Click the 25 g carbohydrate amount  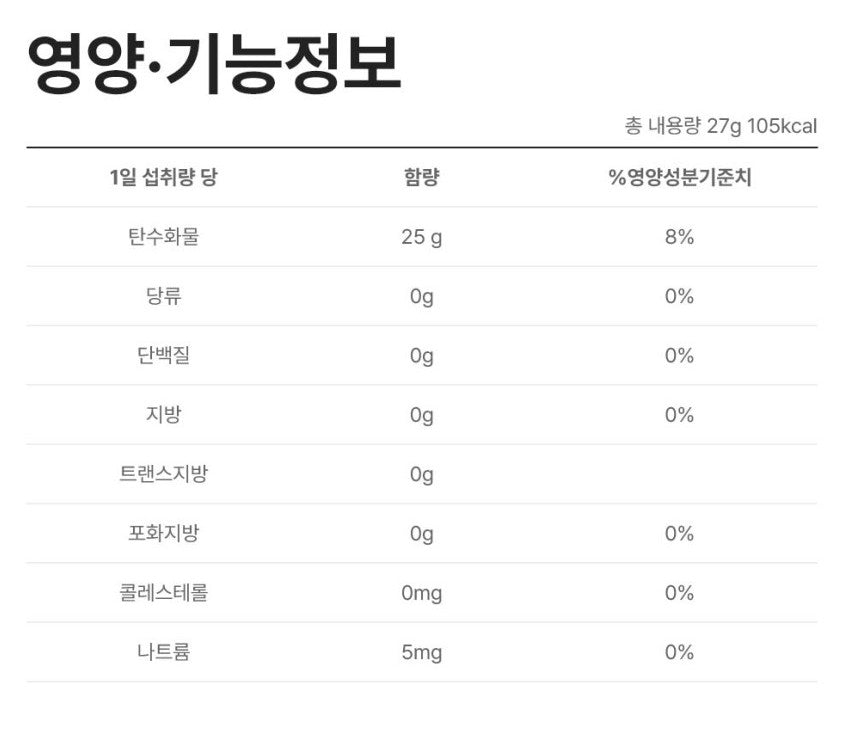point(421,237)
